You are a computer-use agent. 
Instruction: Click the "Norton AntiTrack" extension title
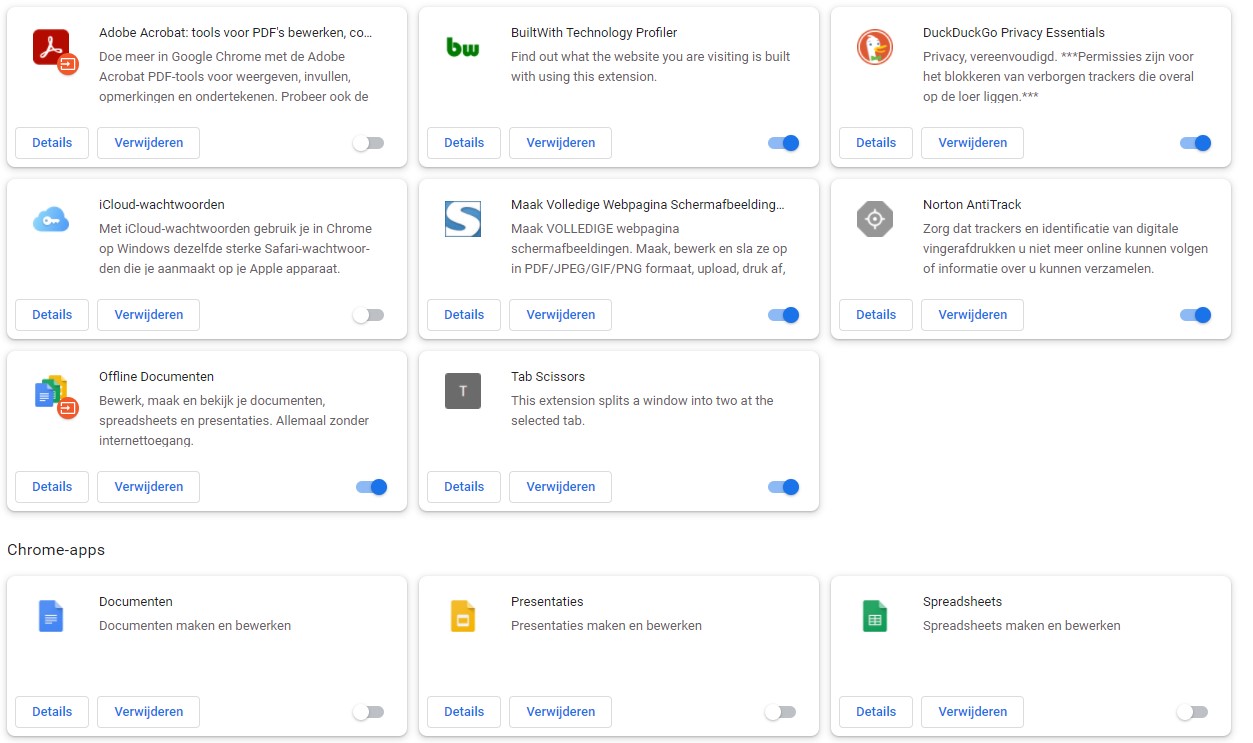(972, 205)
